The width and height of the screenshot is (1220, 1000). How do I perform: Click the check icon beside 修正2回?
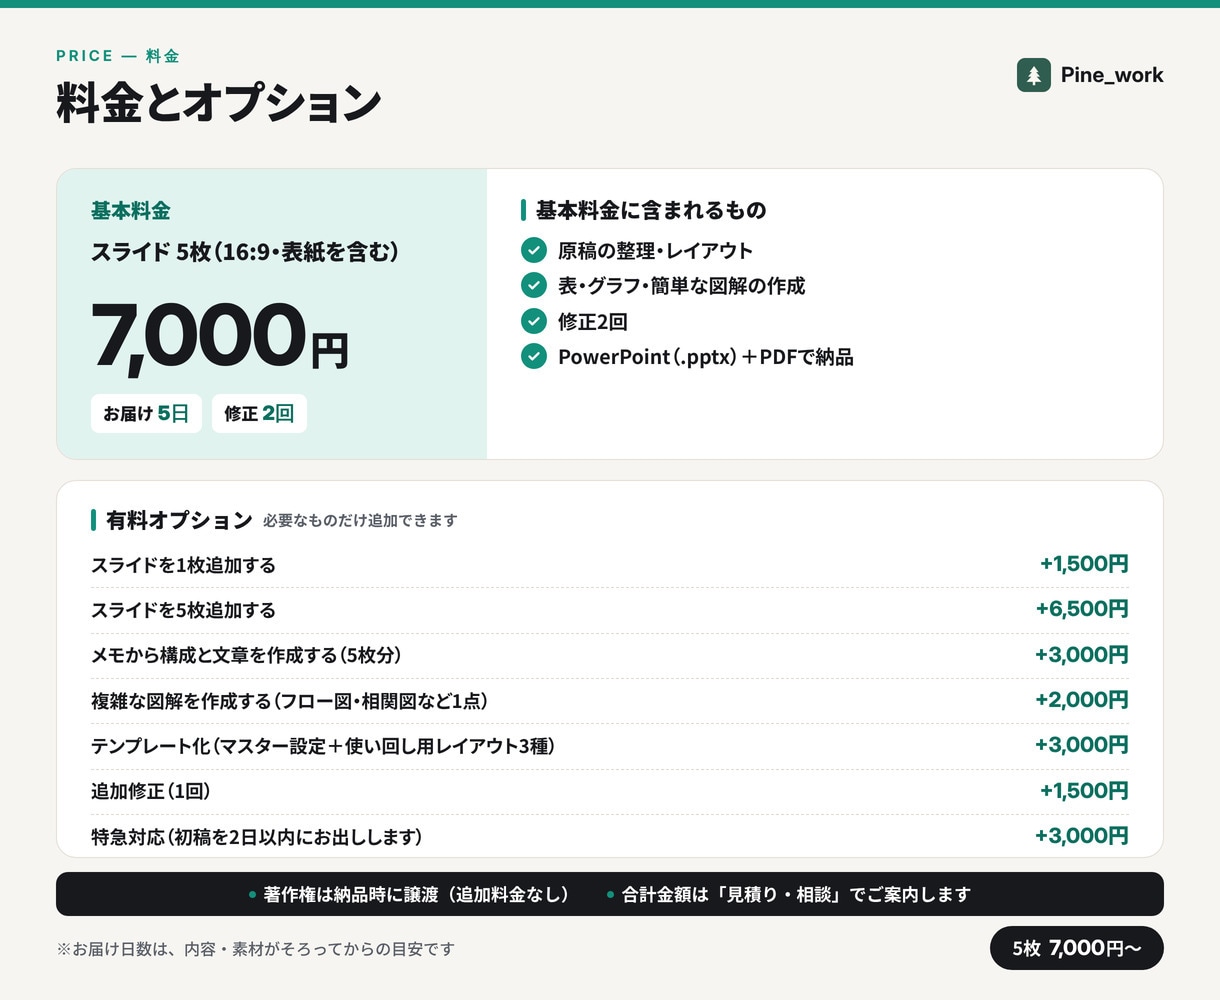pos(534,321)
